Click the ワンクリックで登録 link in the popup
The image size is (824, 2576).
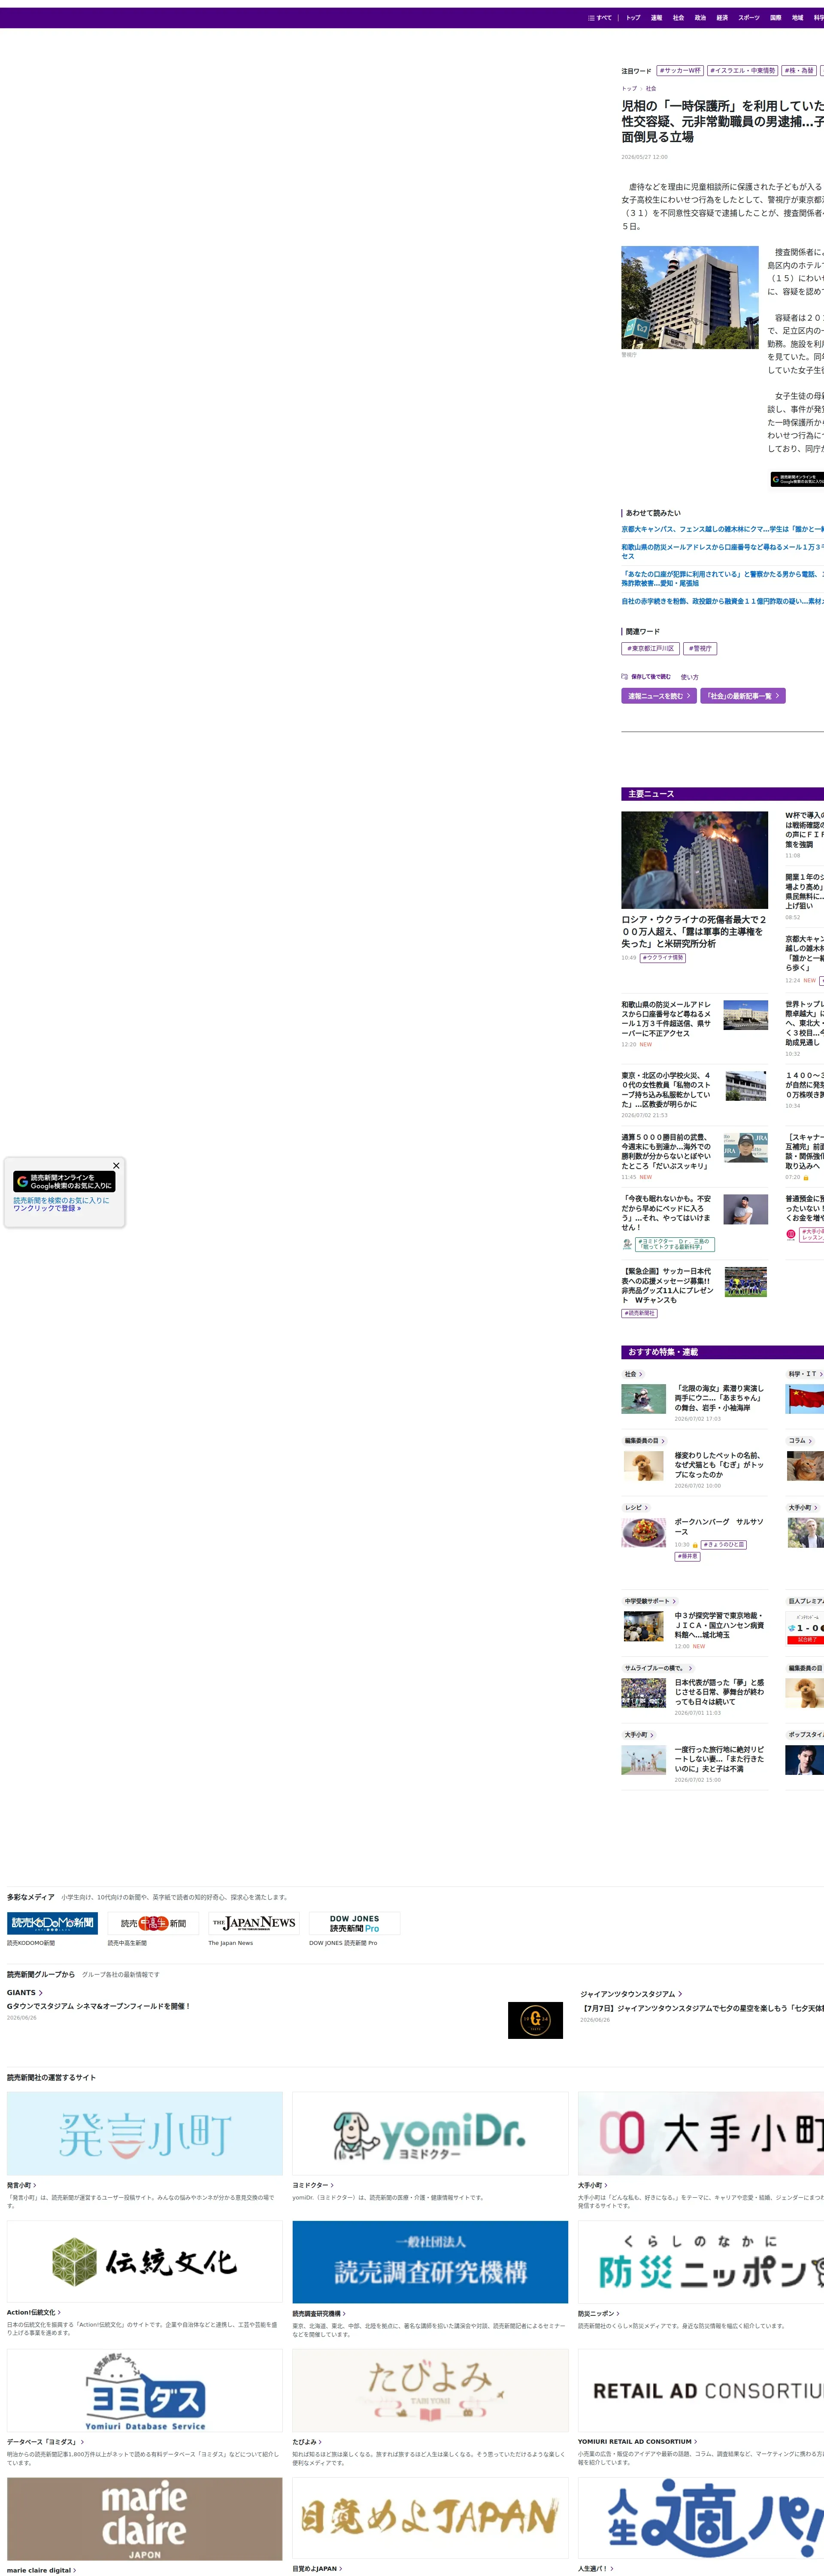47,1208
